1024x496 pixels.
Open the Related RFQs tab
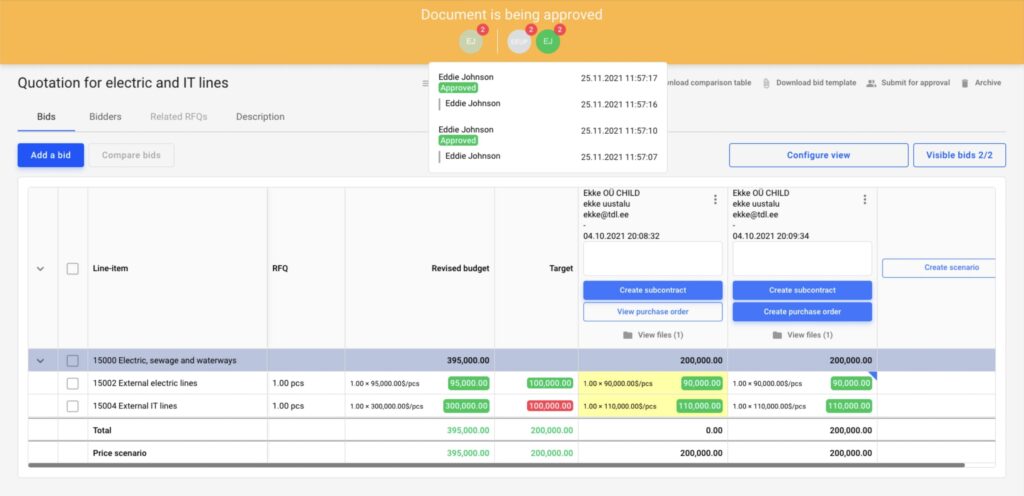tap(178, 117)
